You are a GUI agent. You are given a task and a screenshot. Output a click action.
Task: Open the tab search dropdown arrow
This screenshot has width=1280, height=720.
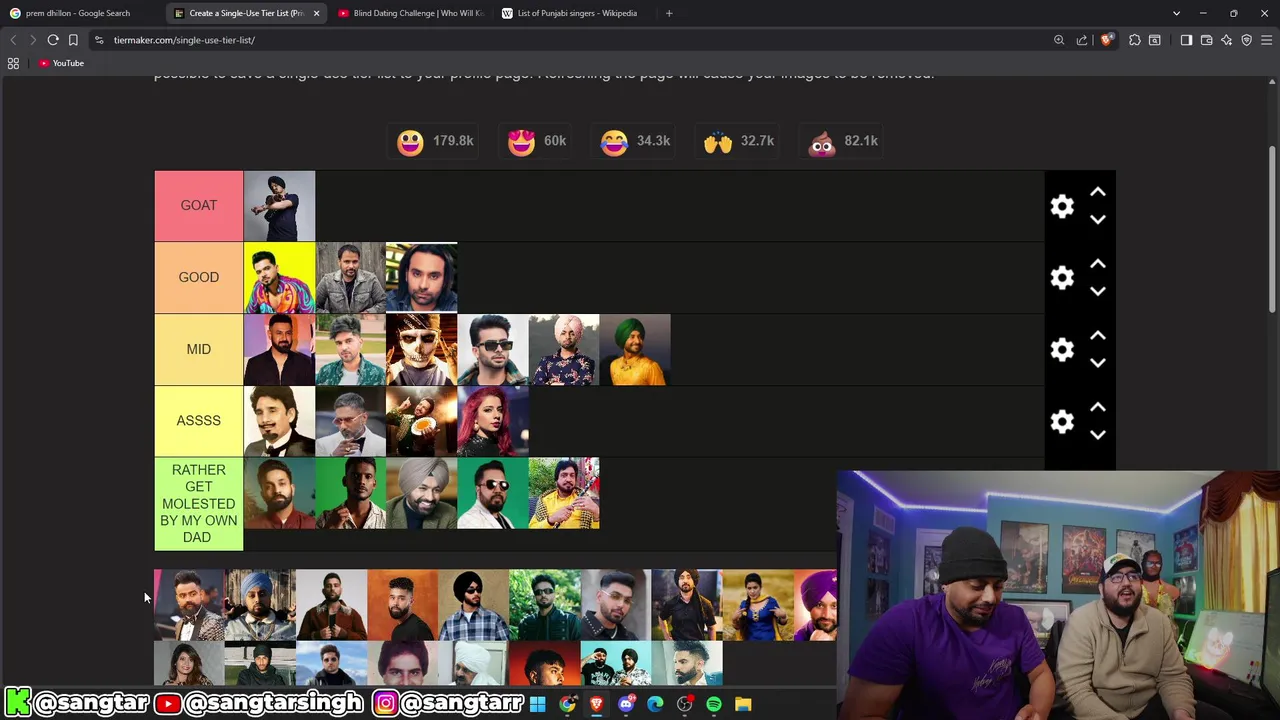coord(1176,13)
